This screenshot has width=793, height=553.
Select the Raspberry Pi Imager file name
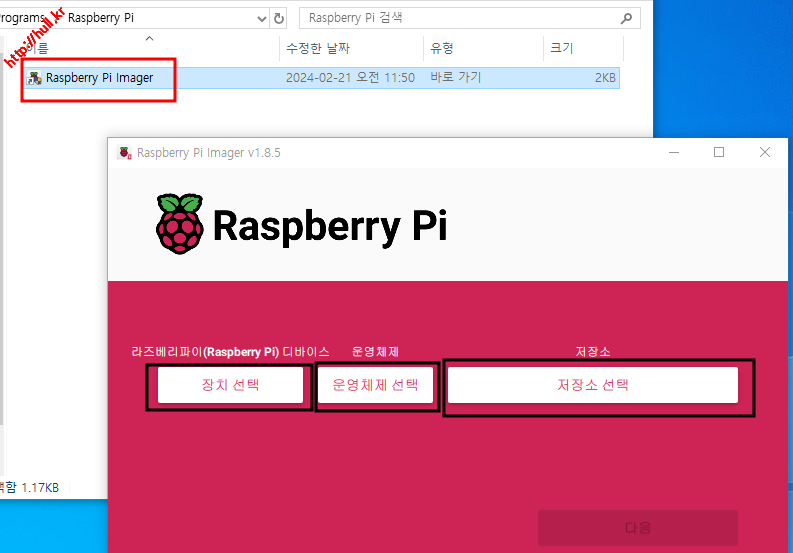tap(99, 78)
